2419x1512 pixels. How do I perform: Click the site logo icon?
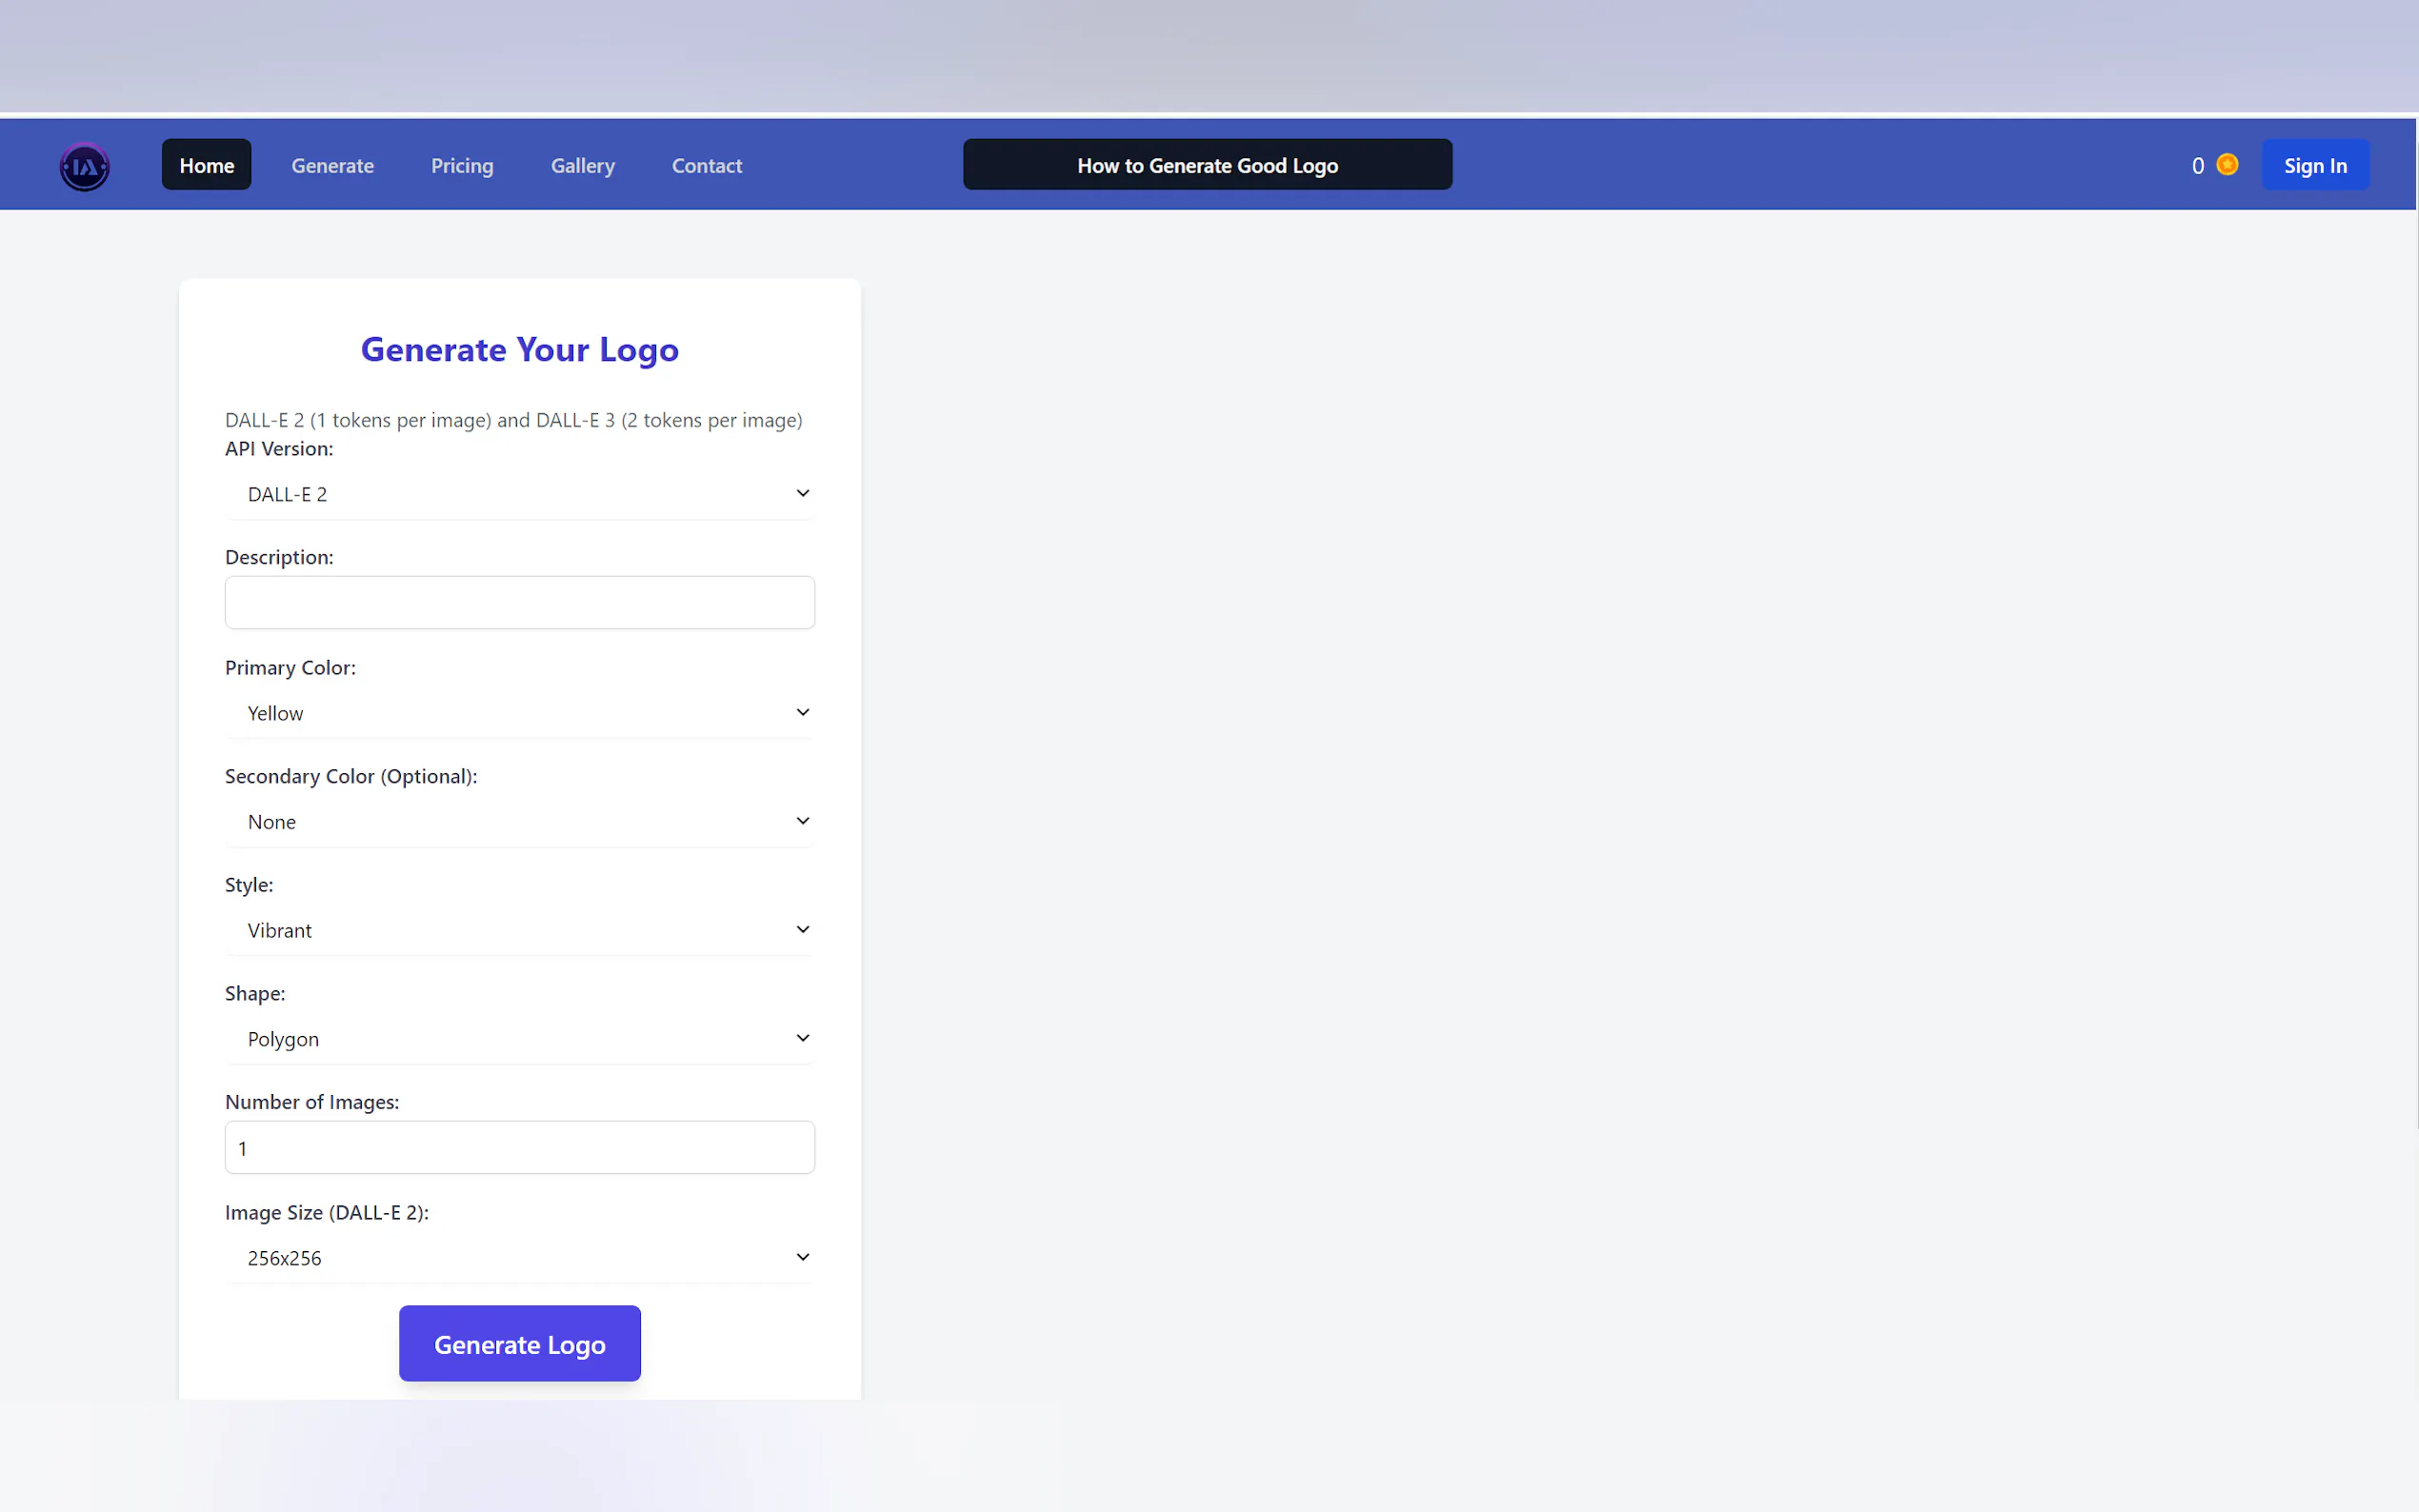[84, 166]
